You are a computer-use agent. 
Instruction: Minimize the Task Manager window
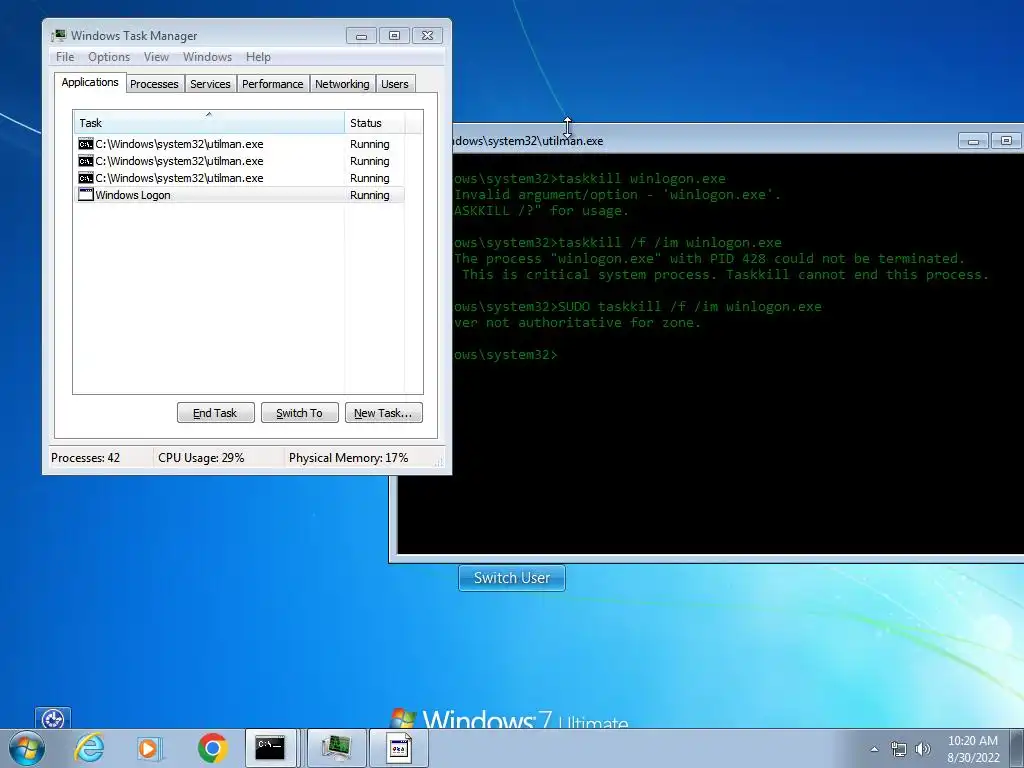[x=361, y=35]
